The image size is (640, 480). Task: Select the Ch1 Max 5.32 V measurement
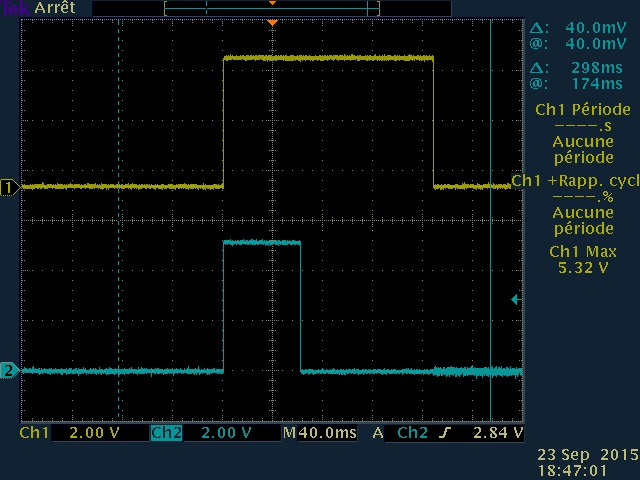coord(583,260)
